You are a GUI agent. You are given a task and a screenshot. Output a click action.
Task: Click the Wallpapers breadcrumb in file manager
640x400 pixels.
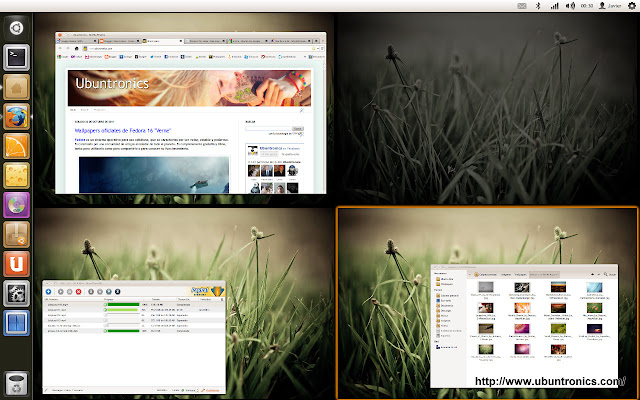[520, 275]
